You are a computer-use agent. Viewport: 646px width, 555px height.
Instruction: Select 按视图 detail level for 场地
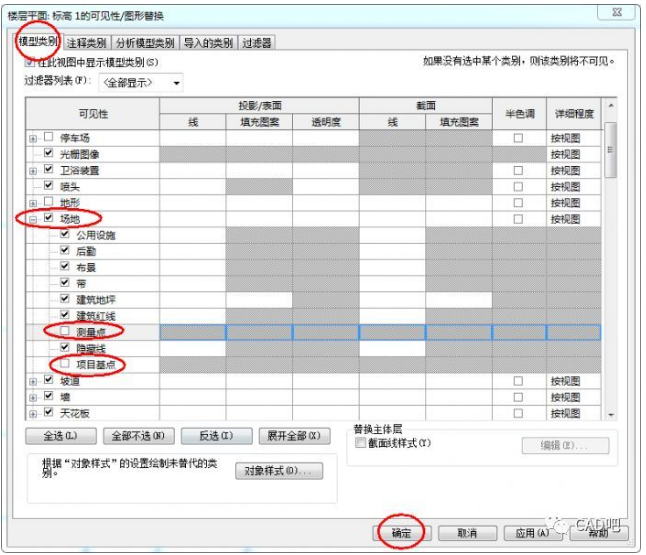(573, 219)
